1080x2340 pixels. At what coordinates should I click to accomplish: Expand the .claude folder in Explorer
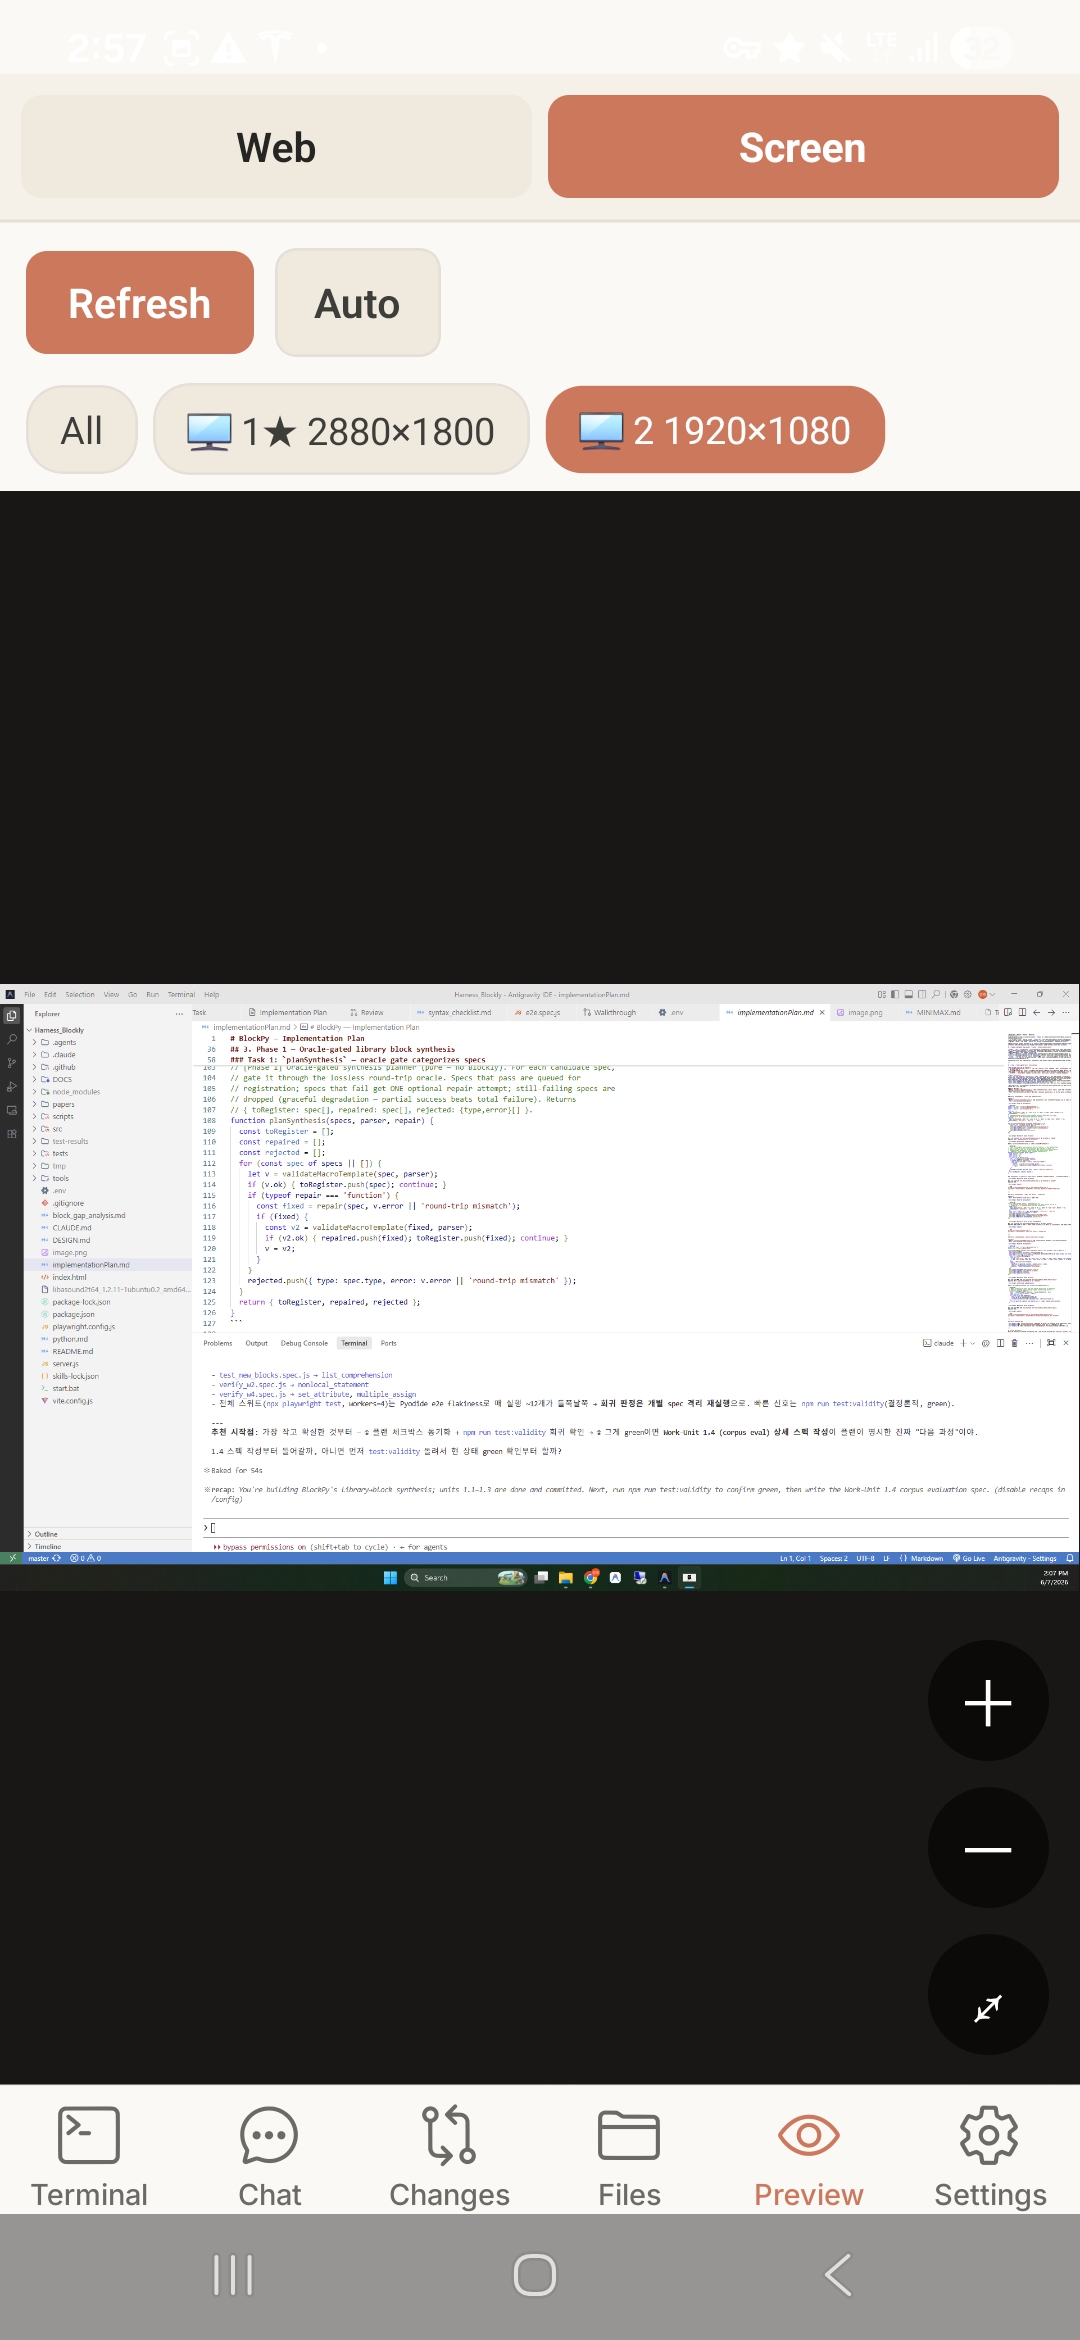tap(107, 1054)
